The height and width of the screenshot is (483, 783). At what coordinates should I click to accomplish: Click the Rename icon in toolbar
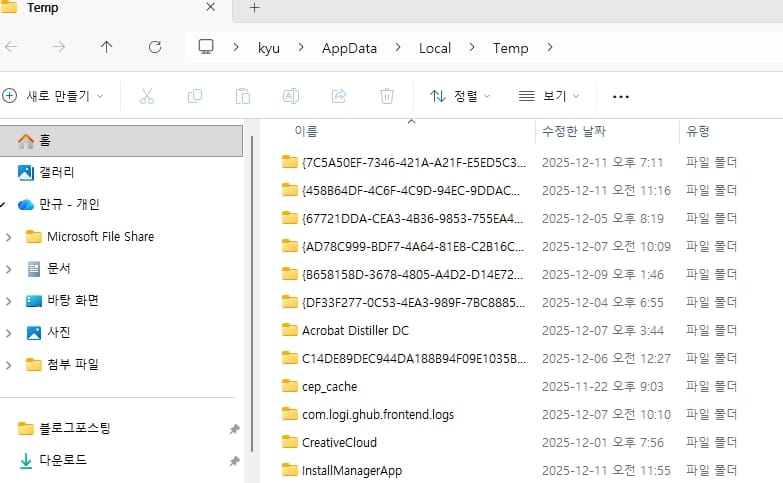point(291,96)
